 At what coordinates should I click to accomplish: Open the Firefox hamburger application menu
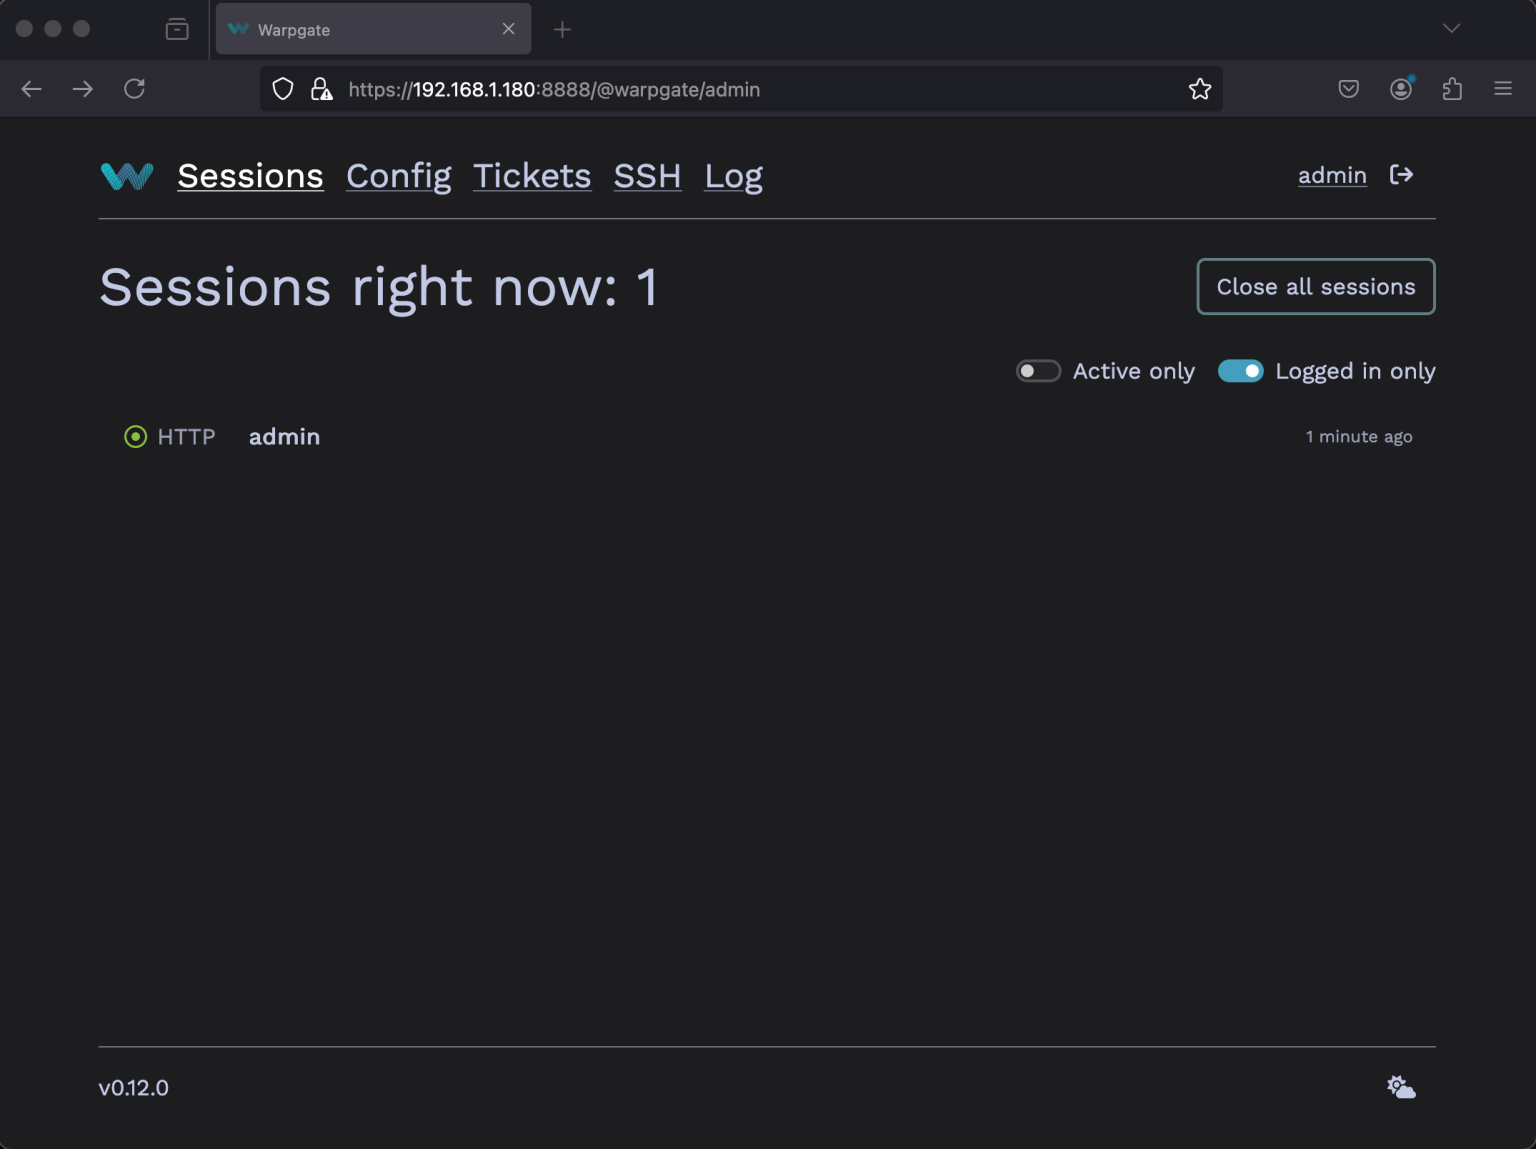tap(1503, 89)
